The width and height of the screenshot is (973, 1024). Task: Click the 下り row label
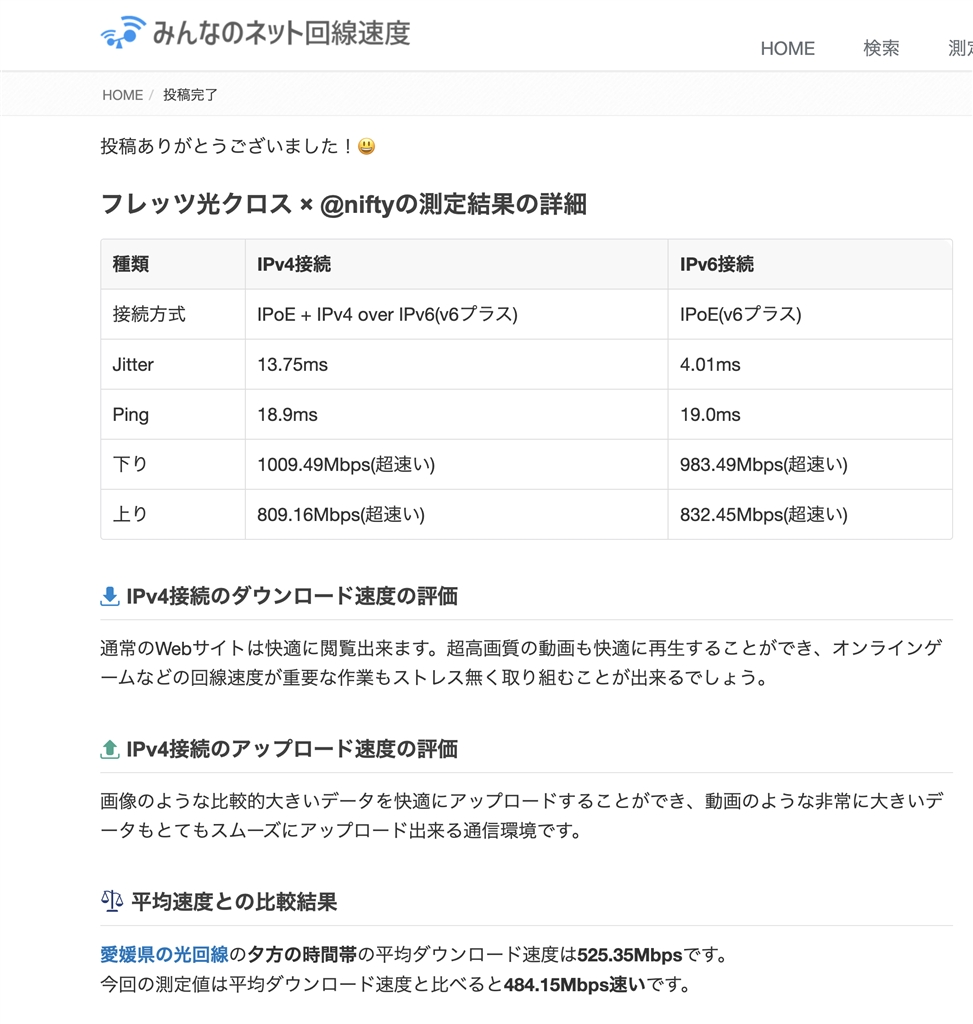pos(130,464)
